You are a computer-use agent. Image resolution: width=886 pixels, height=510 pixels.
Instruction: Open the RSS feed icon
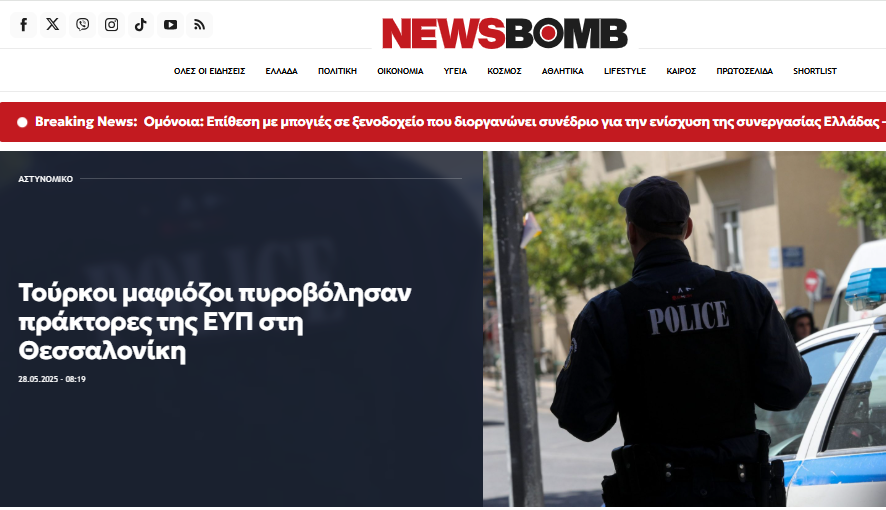pyautogui.click(x=199, y=25)
